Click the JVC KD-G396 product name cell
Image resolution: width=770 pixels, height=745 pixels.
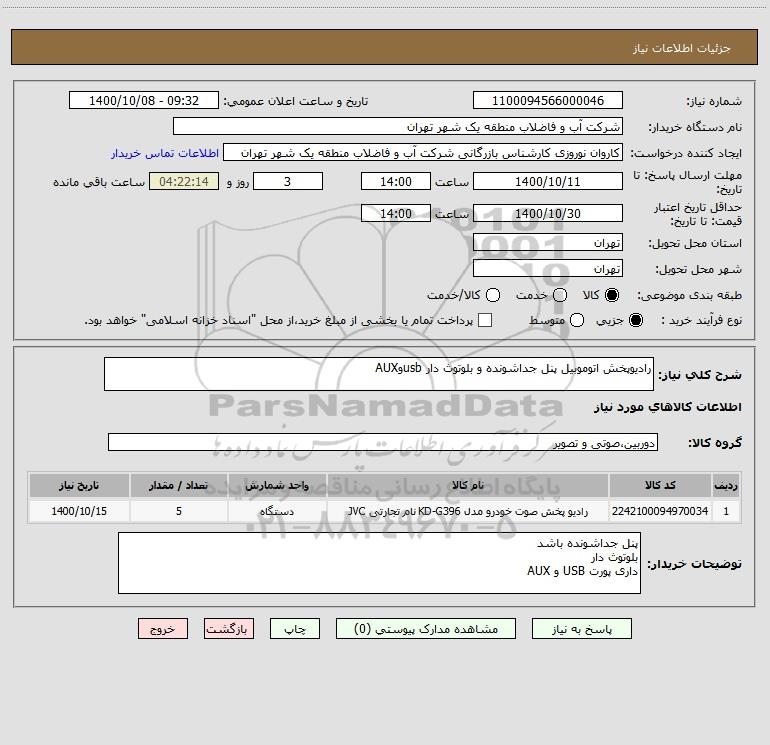tap(468, 511)
